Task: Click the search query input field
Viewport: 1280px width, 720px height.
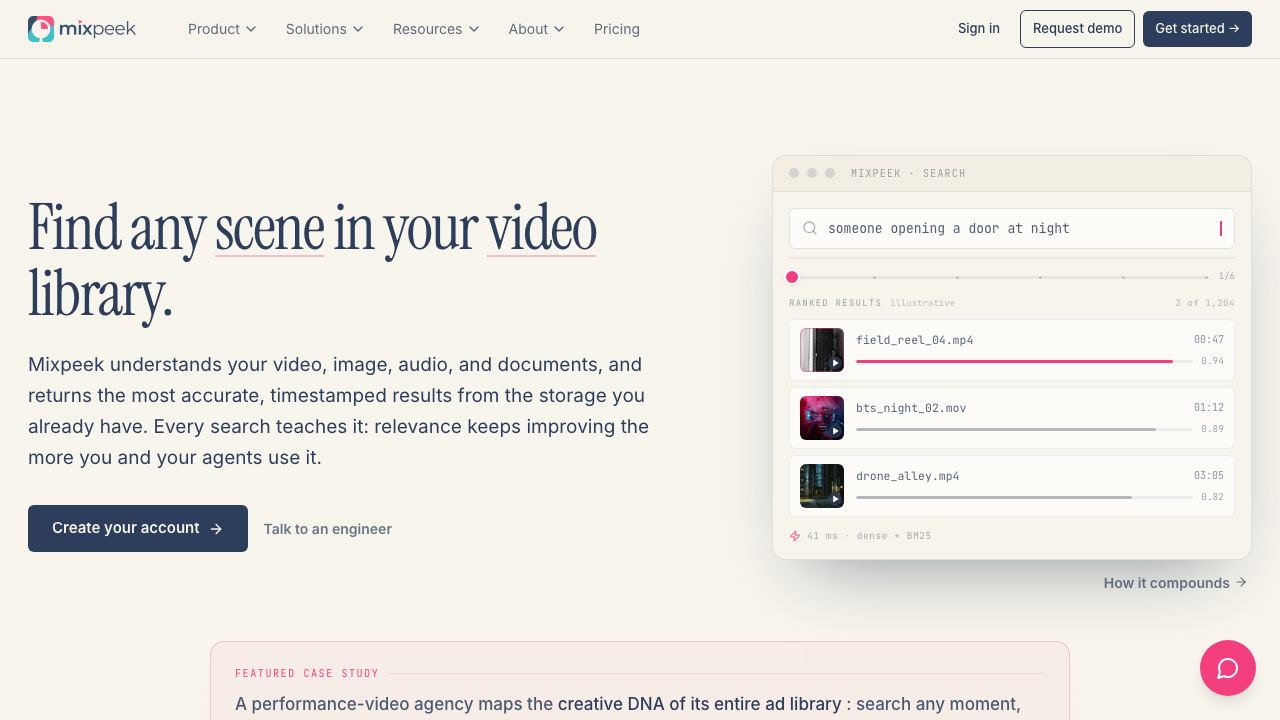Action: click(x=1012, y=228)
